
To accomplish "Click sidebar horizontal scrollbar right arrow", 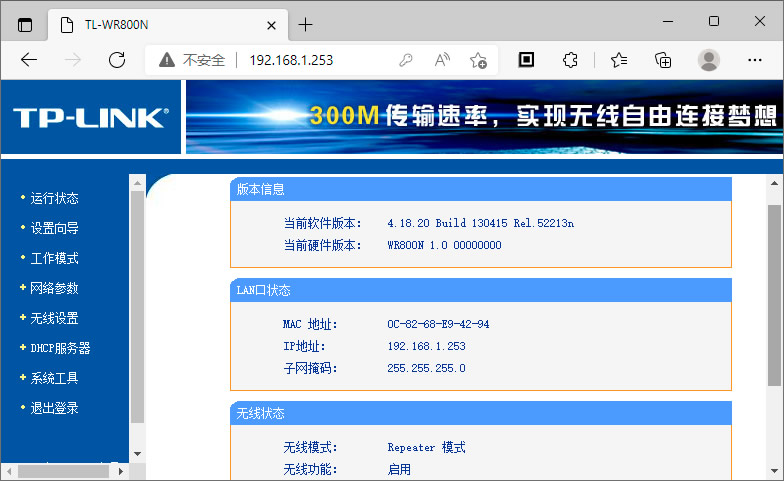I will point(120,471).
